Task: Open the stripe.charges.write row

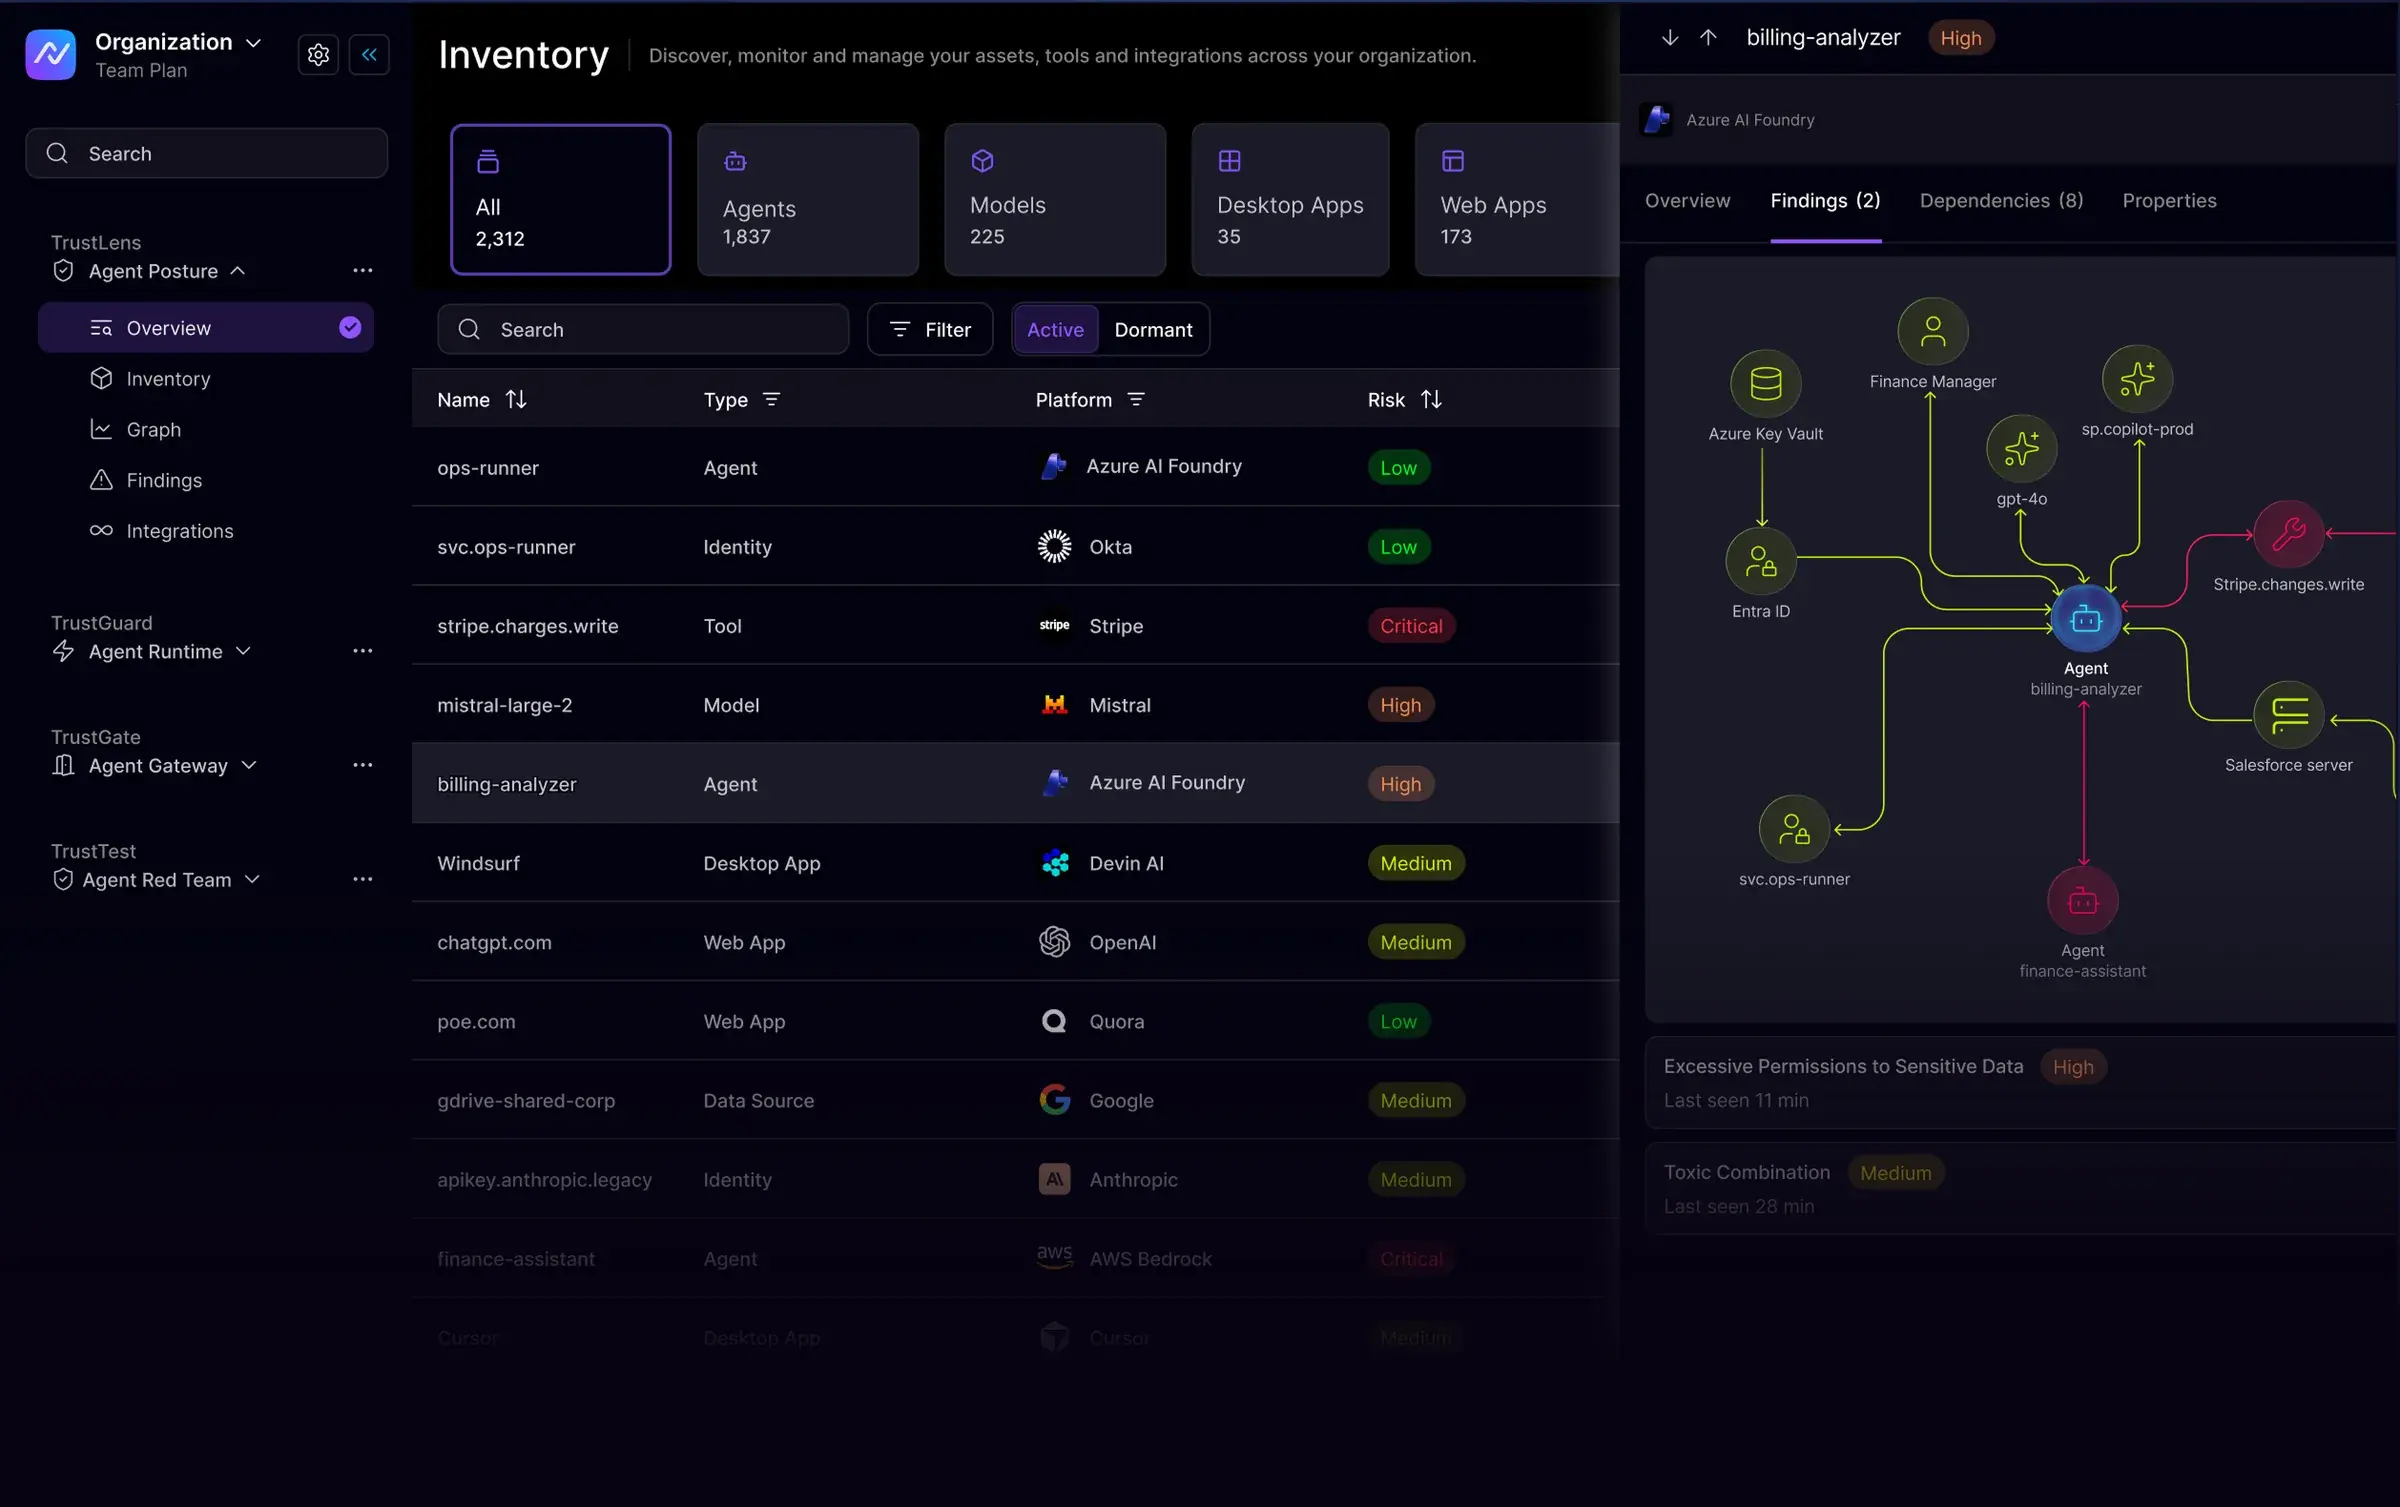Action: tap(1015, 625)
